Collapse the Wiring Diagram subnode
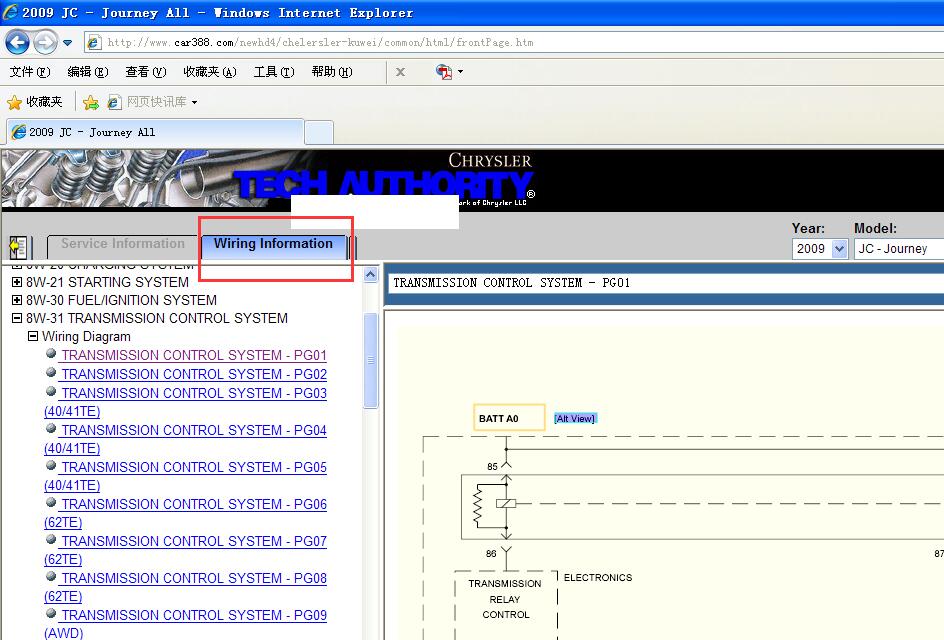 coord(33,336)
